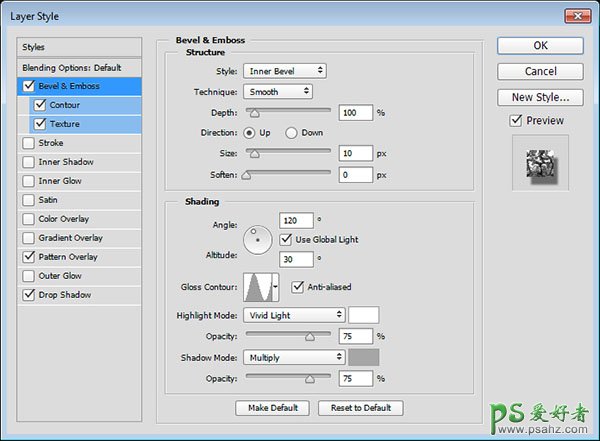600x441 pixels.
Task: Click the Size value input field
Action: (x=355, y=154)
